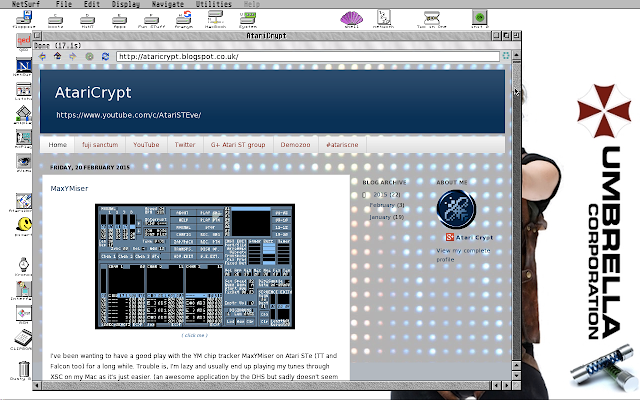The height and width of the screenshot is (400, 640).
Task: Open the wristwatch clock icon
Action: (x=24, y=266)
